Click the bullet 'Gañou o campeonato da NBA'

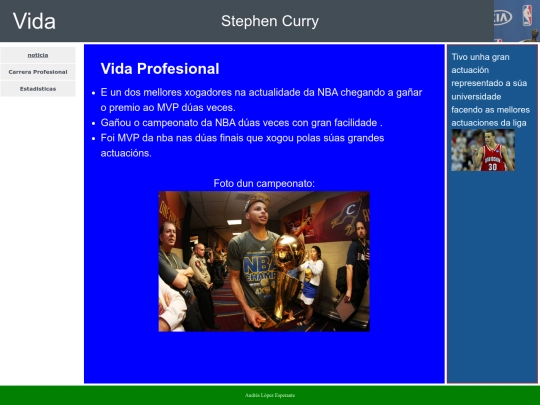coord(241,123)
